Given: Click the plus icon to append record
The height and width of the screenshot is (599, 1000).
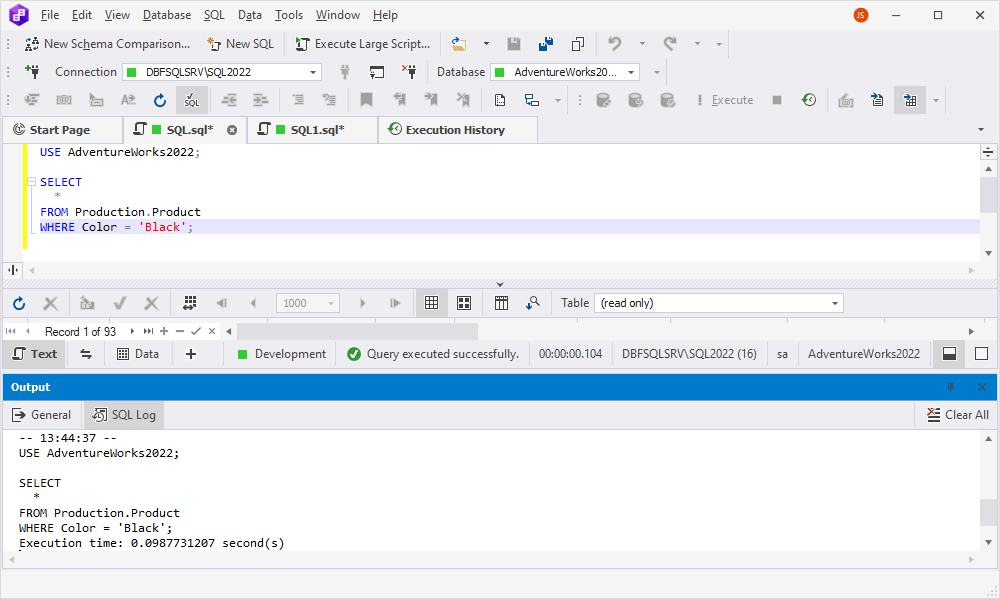Looking at the screenshot, I should point(164,331).
